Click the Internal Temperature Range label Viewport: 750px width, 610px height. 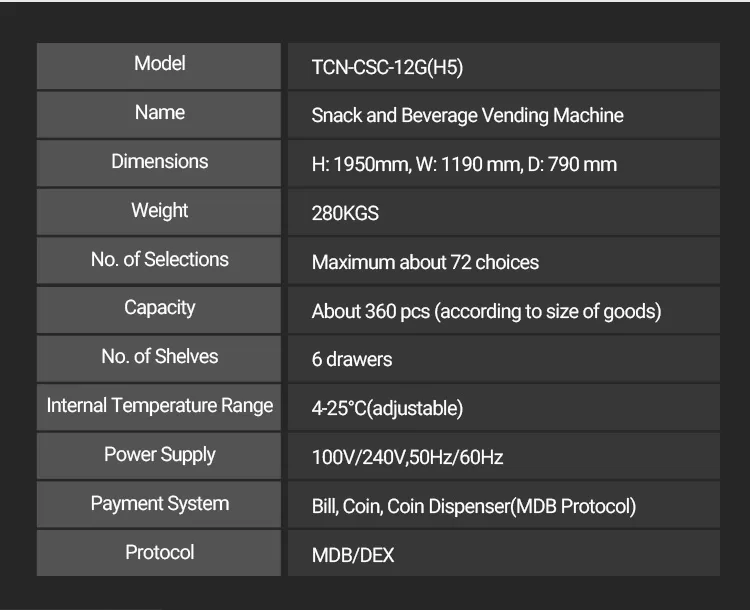click(160, 406)
